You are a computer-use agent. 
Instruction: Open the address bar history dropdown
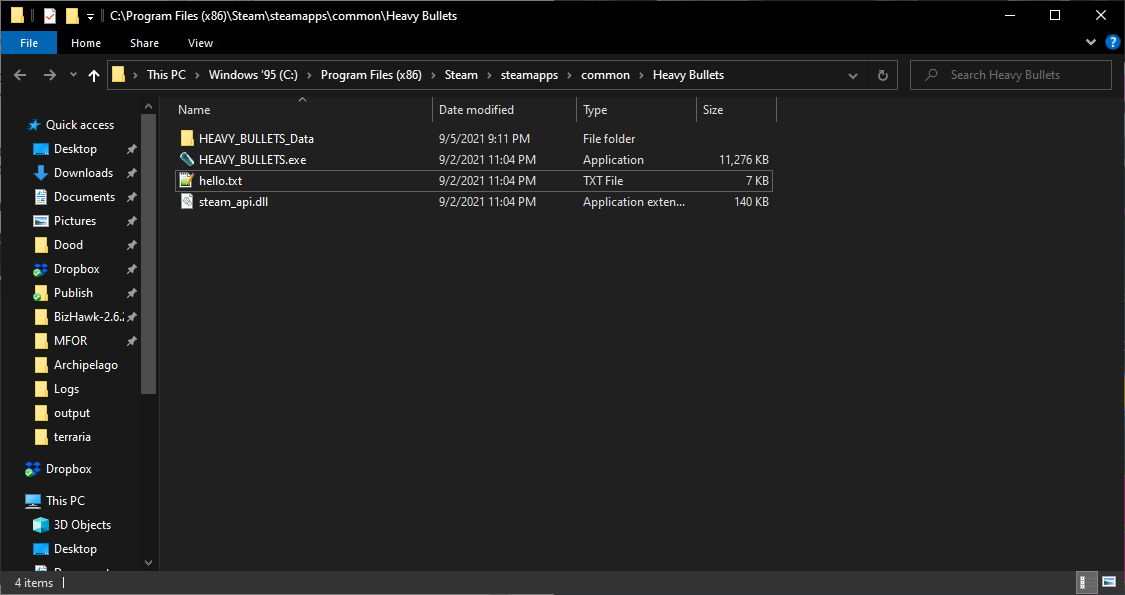pyautogui.click(x=852, y=75)
